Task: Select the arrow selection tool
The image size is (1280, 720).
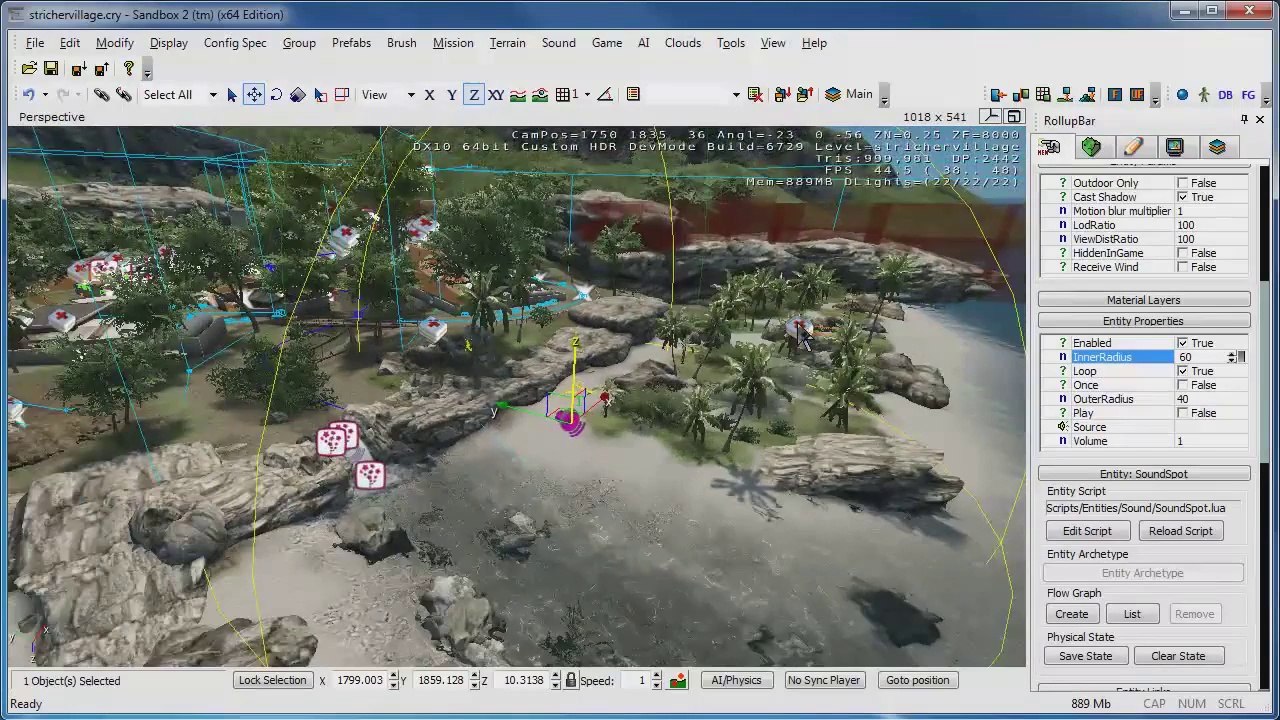Action: [x=232, y=94]
